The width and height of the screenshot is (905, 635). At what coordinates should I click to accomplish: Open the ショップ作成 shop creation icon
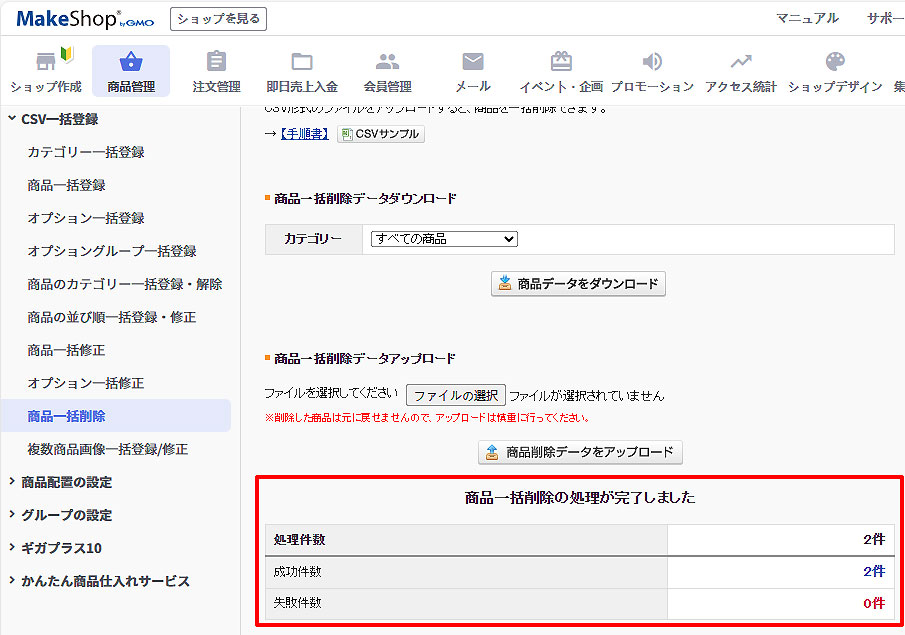pyautogui.click(x=46, y=62)
